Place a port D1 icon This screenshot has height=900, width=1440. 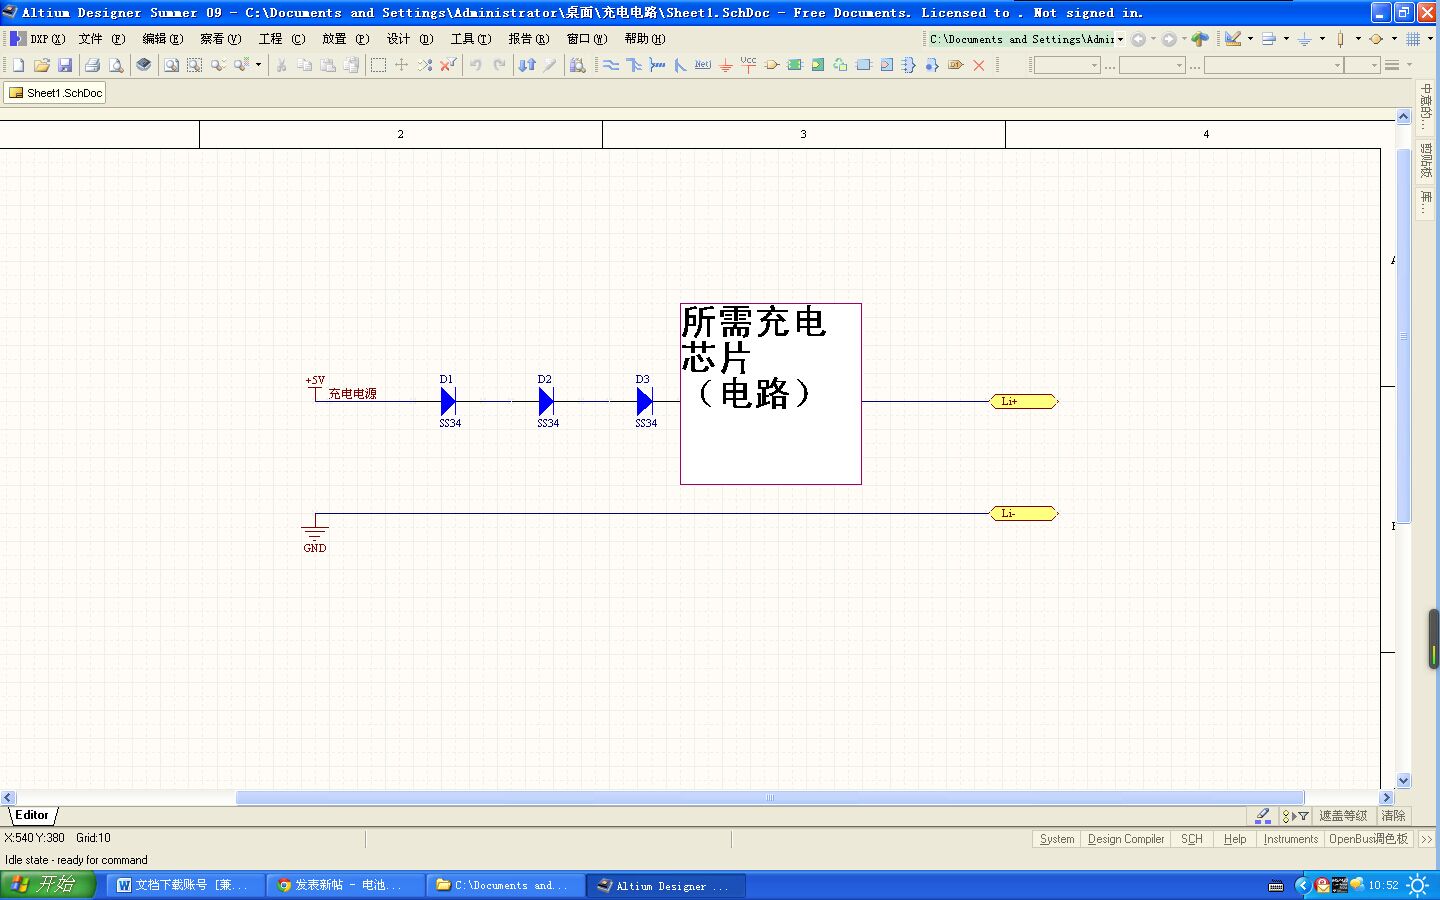956,65
